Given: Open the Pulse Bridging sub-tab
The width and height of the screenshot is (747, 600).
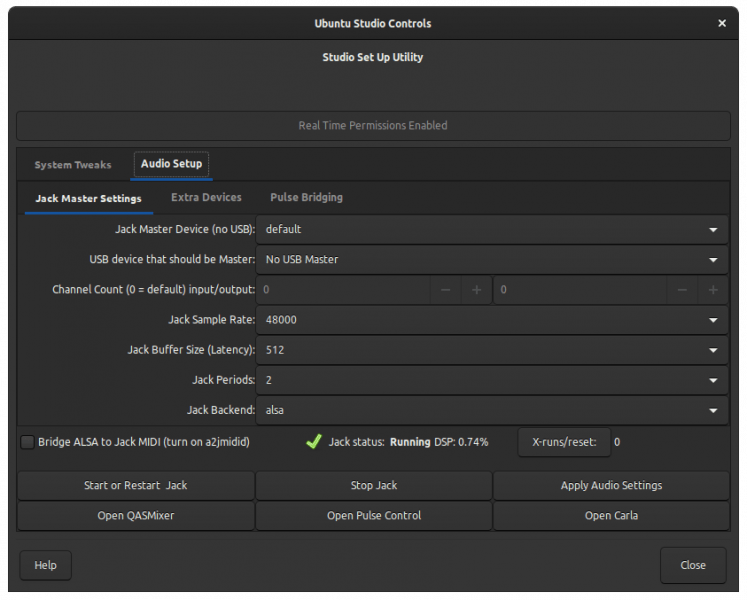Looking at the screenshot, I should (306, 197).
